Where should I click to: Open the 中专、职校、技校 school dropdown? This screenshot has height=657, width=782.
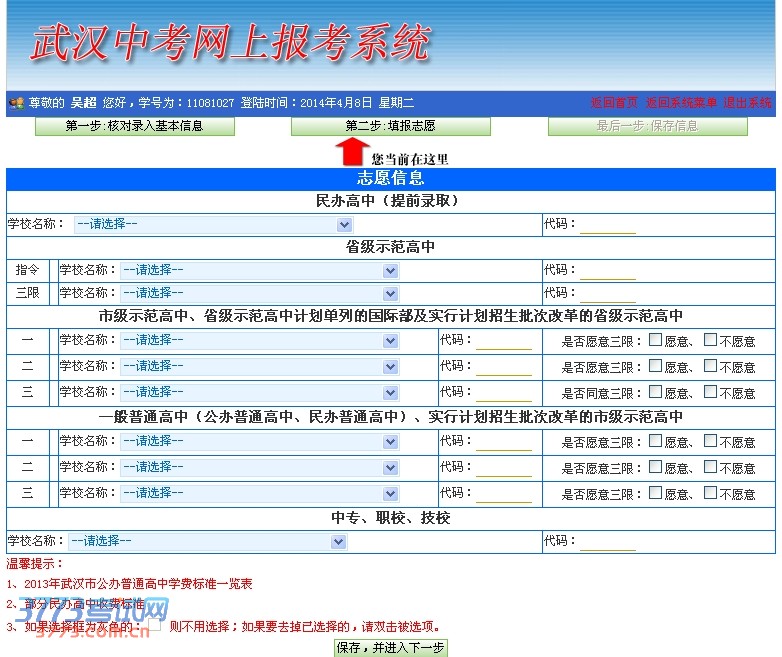coord(207,542)
